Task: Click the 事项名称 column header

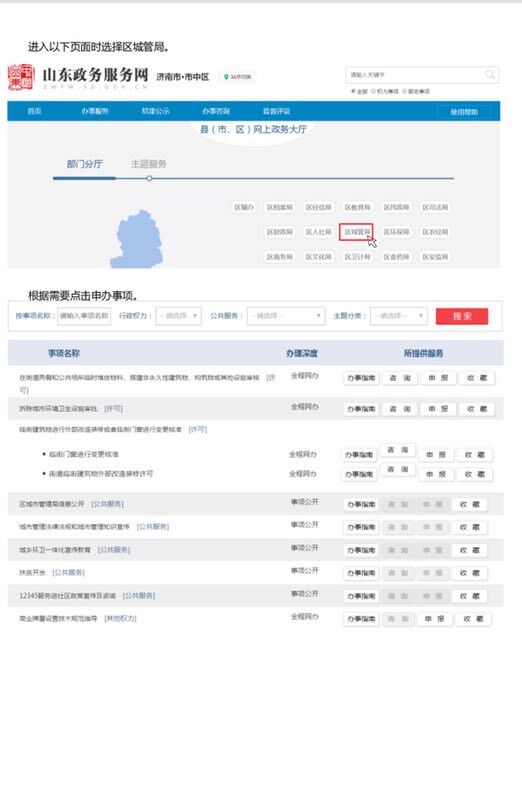Action: coord(64,353)
